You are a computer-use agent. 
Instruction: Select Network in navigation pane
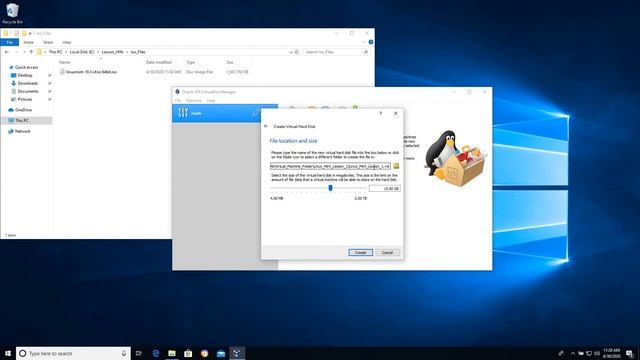click(22, 131)
